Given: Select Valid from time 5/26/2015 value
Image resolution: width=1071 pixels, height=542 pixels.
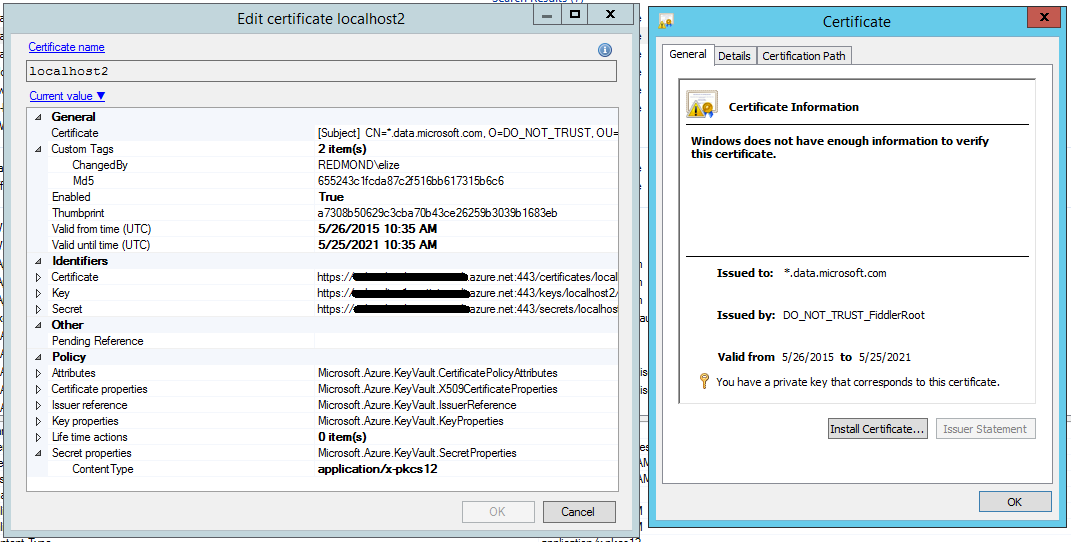Looking at the screenshot, I should (378, 229).
